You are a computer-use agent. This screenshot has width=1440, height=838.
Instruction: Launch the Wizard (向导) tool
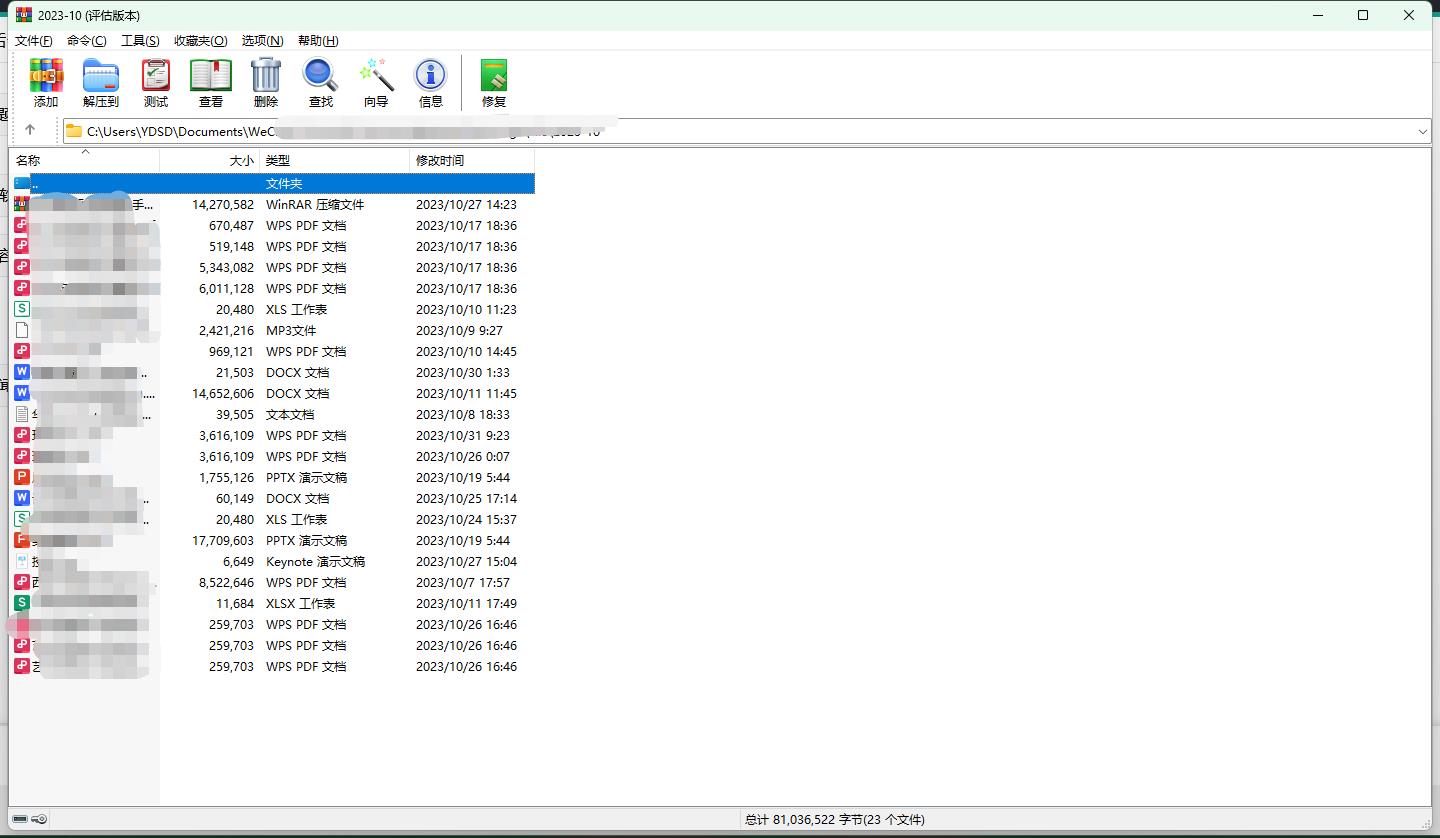tap(376, 82)
